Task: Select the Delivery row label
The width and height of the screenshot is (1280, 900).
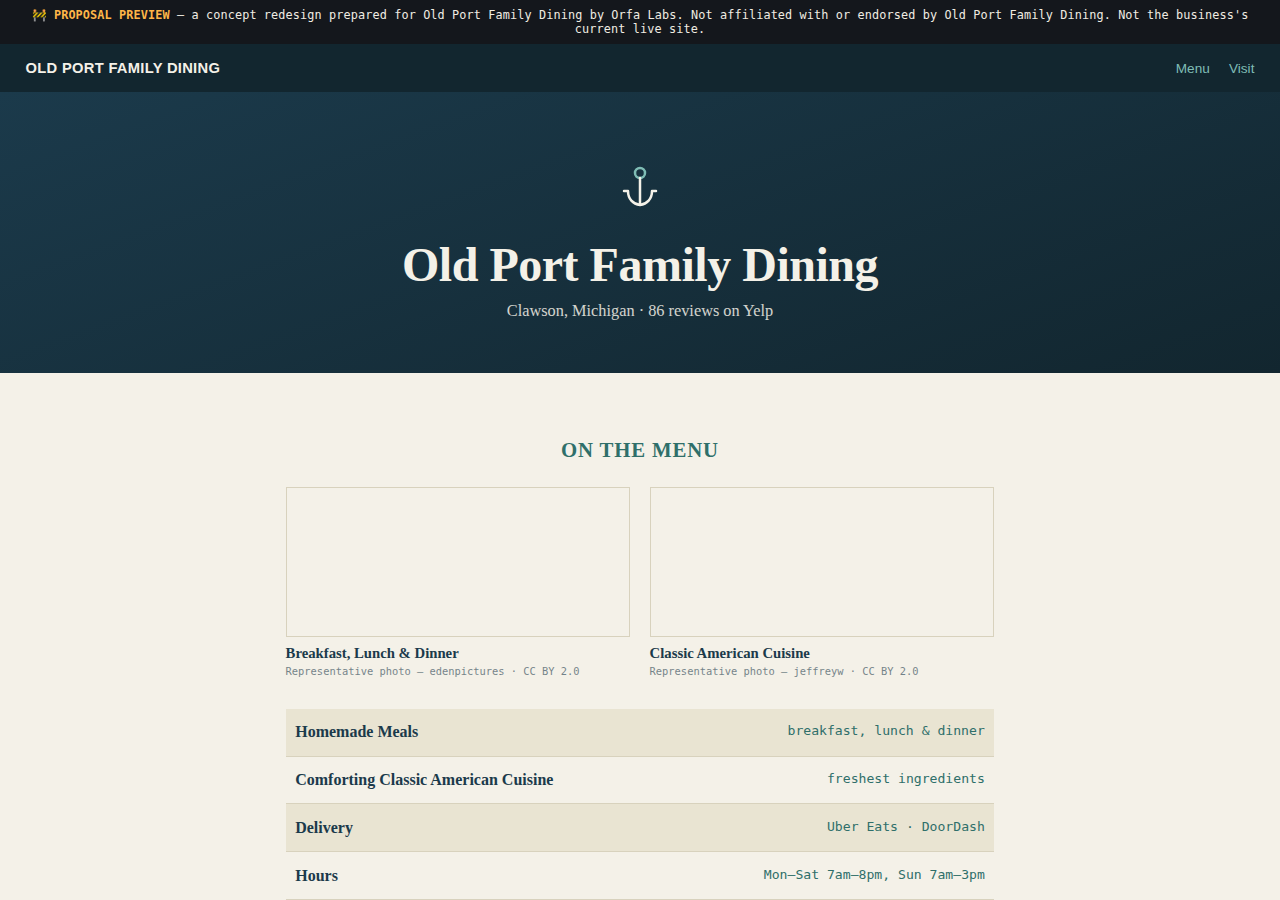Action: (324, 828)
